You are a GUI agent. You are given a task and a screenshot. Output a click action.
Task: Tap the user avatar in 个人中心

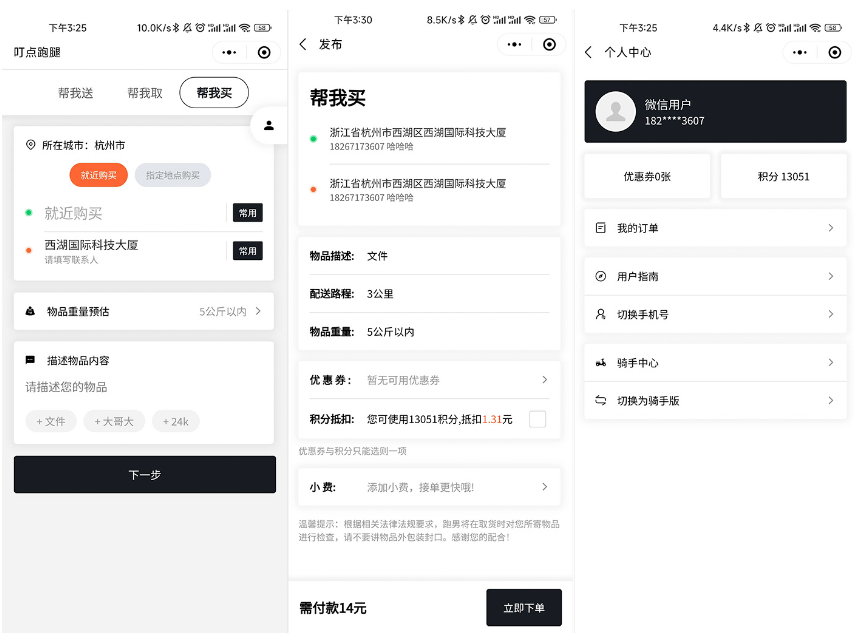coord(615,112)
